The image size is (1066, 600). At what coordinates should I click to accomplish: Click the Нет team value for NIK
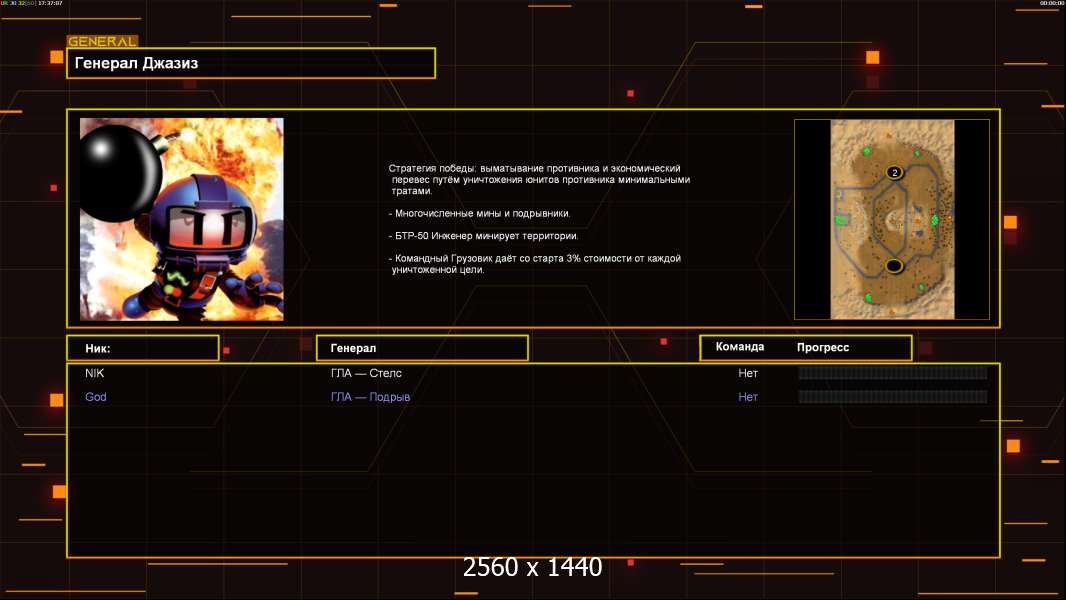tap(748, 373)
